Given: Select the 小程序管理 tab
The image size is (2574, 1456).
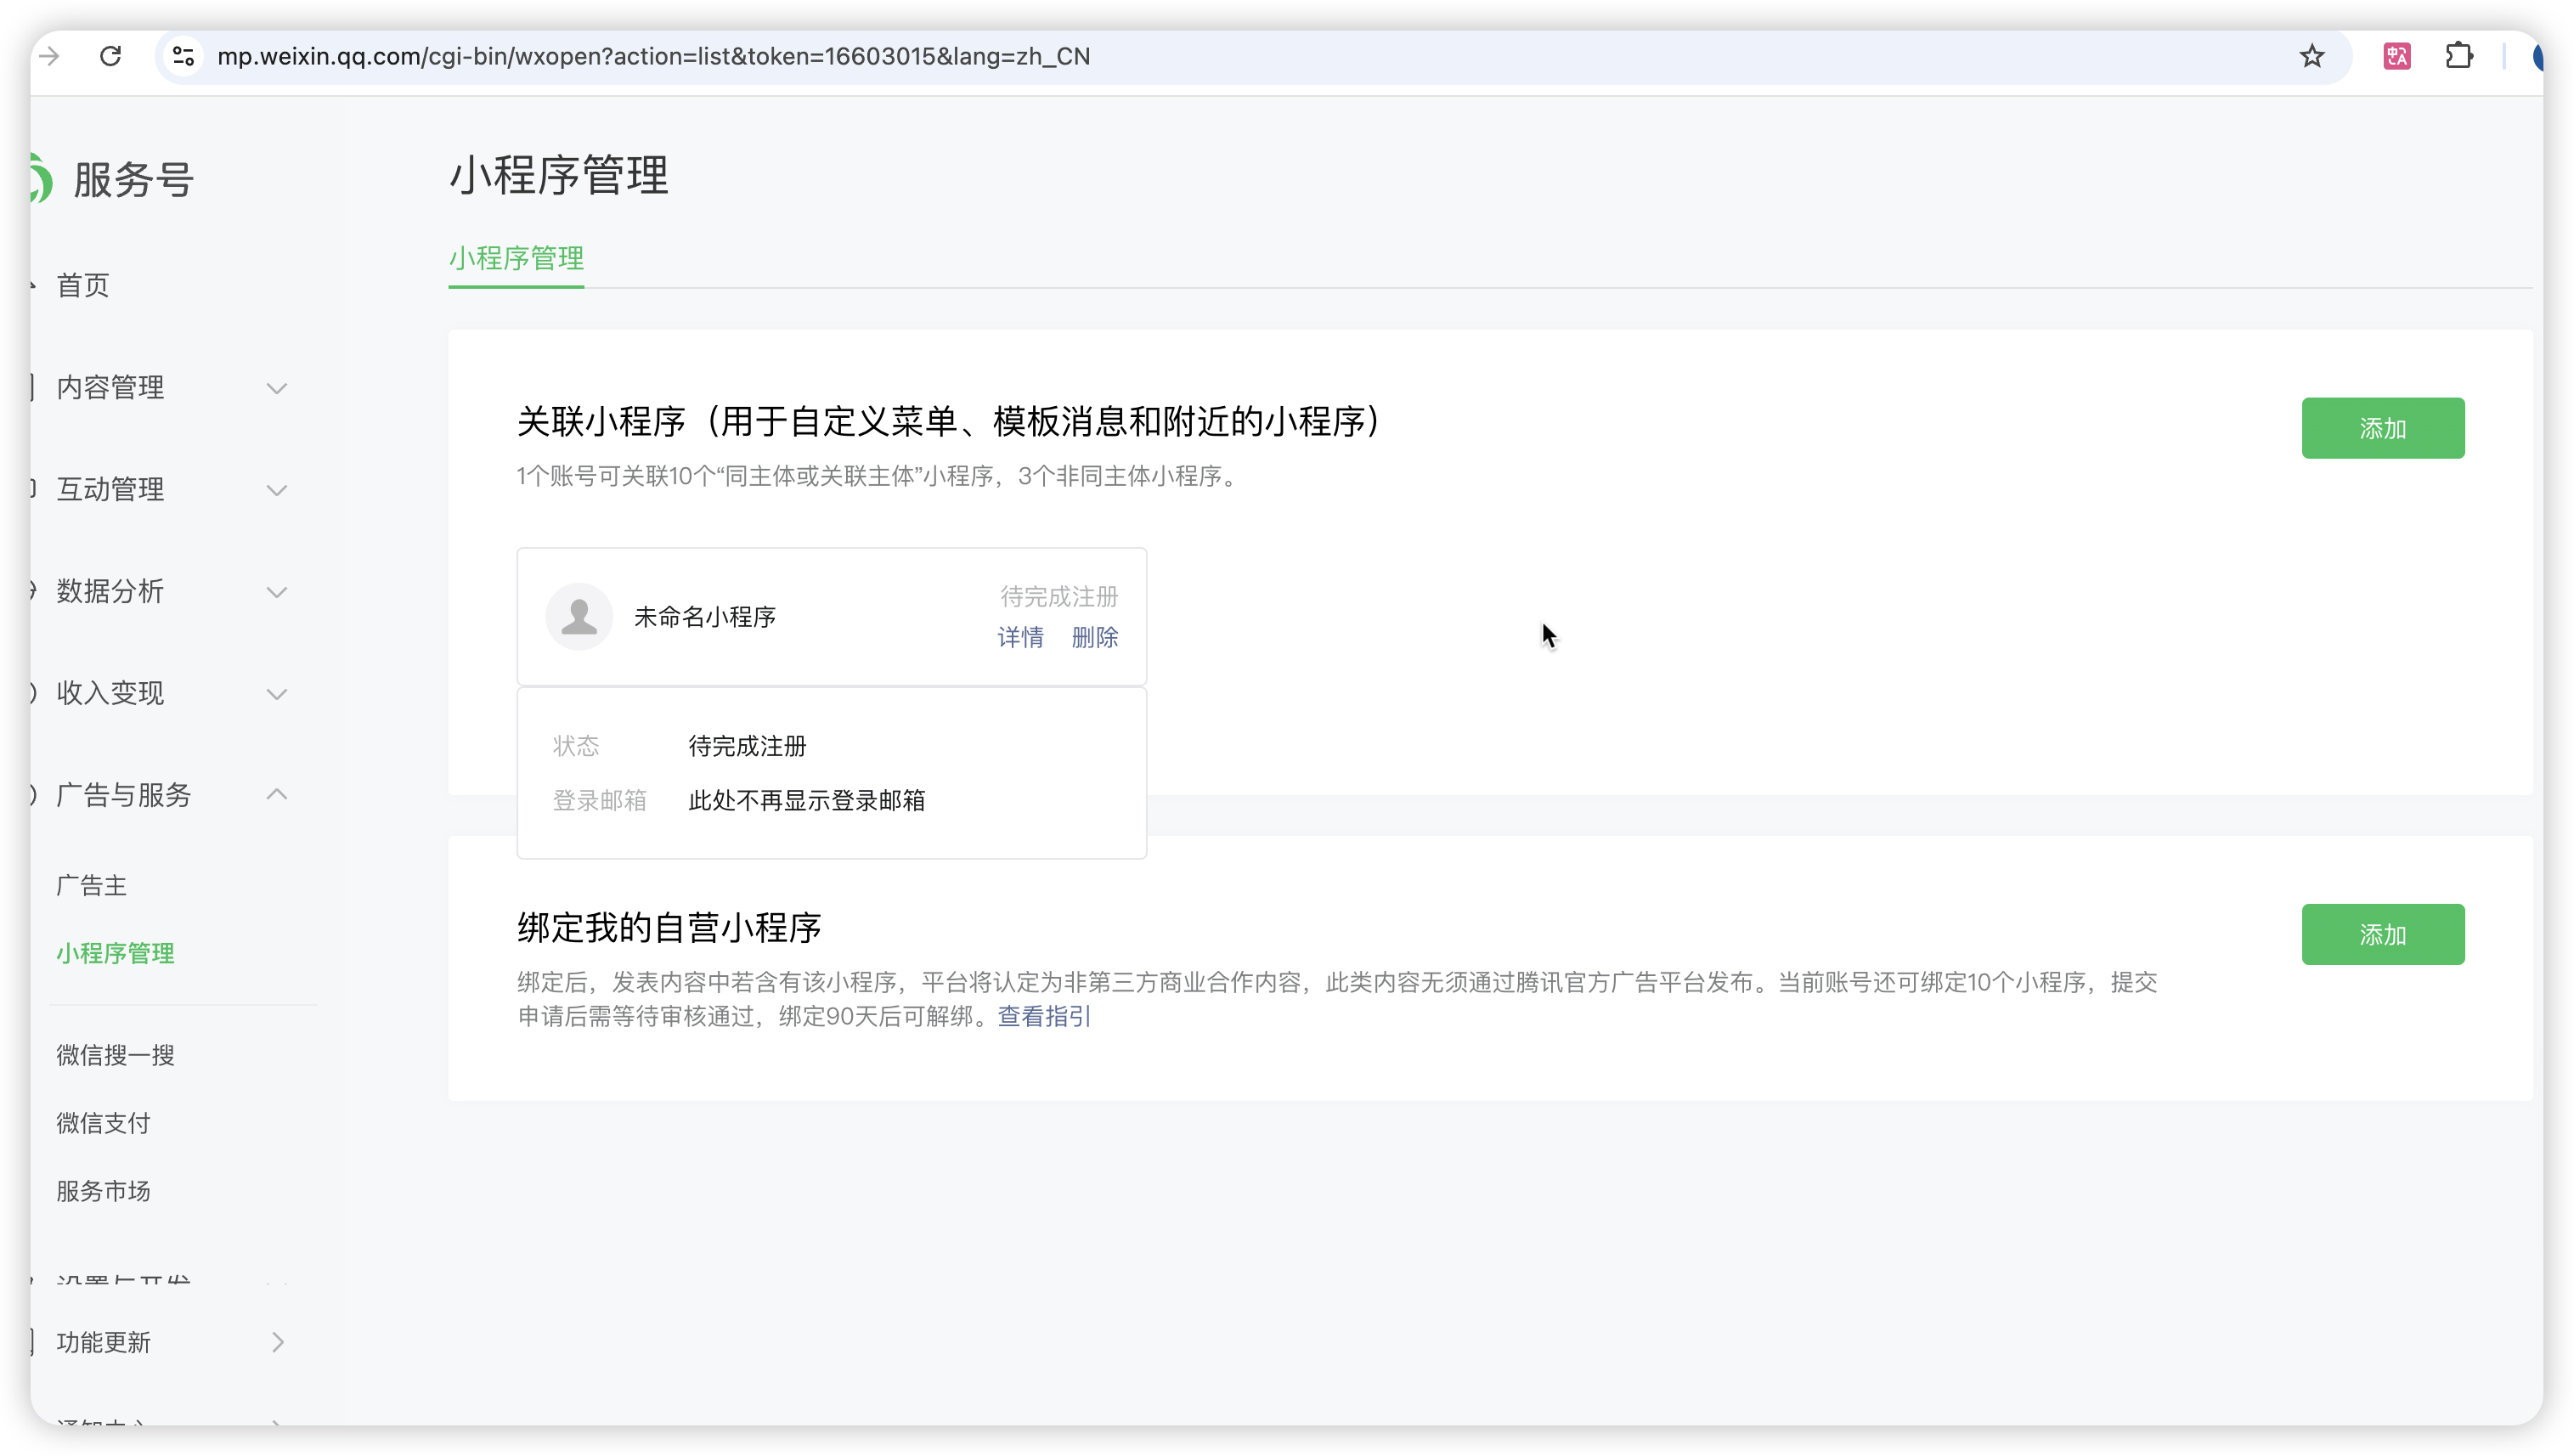Looking at the screenshot, I should 516,259.
